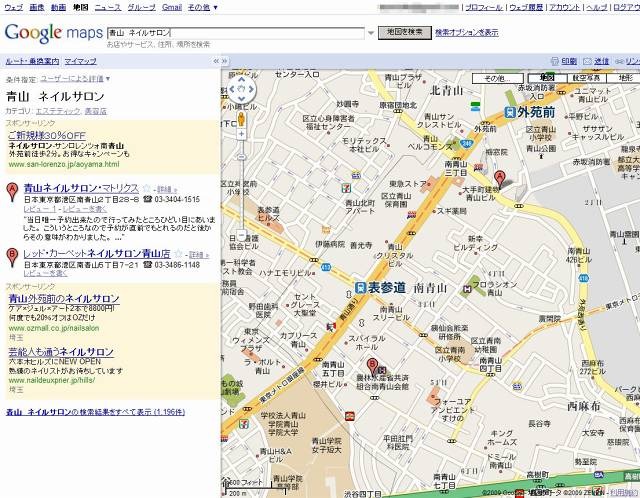640x498 pixels.
Task: Click the 外苑前 station icon
Action: (x=509, y=112)
